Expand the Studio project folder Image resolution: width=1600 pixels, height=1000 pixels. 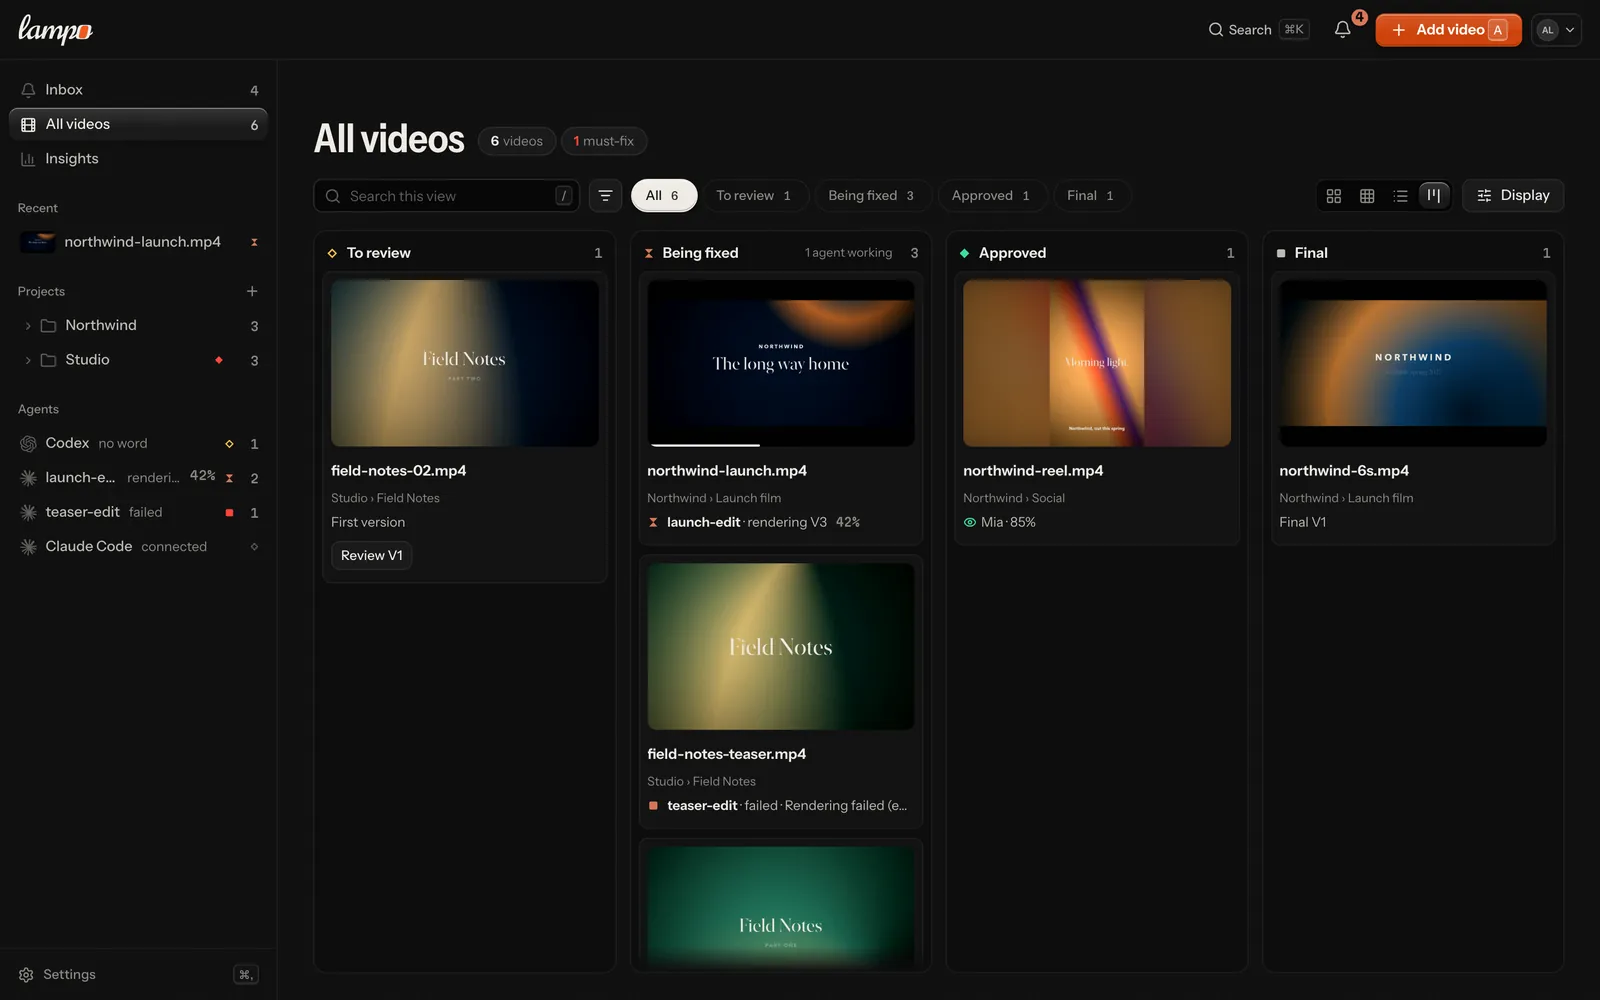coord(27,360)
